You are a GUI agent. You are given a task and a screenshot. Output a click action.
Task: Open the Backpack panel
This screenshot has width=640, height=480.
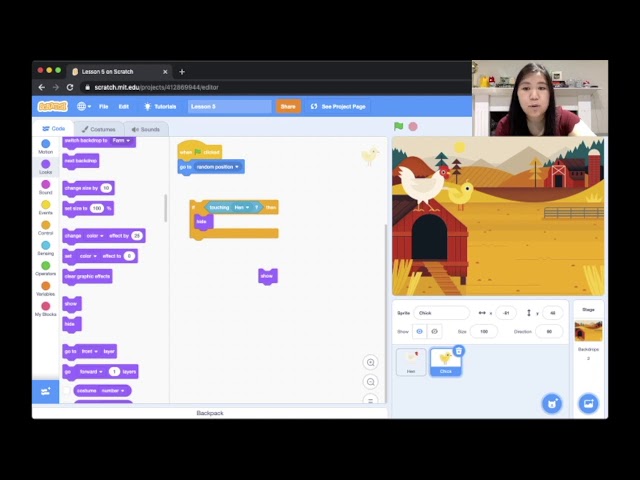point(210,413)
